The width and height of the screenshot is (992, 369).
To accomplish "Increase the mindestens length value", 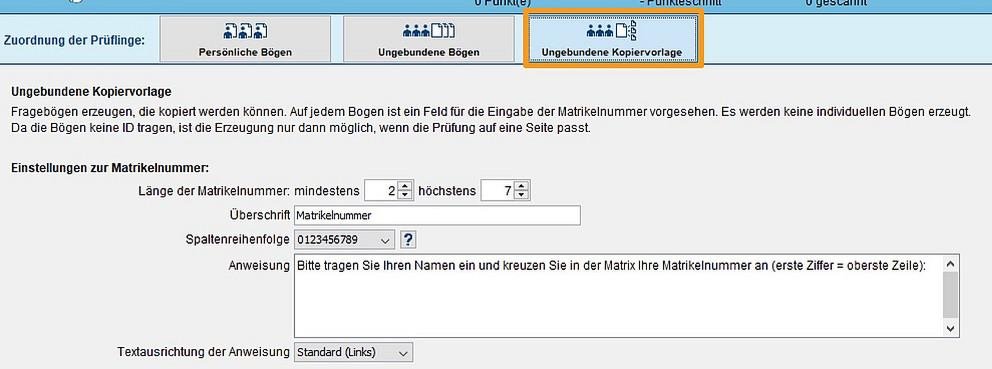I will pos(406,186).
